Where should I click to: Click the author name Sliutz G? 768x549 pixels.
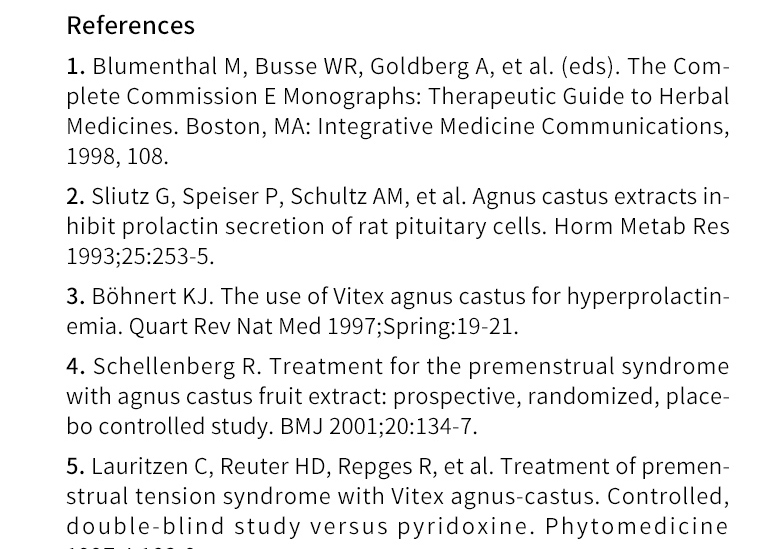tap(130, 197)
